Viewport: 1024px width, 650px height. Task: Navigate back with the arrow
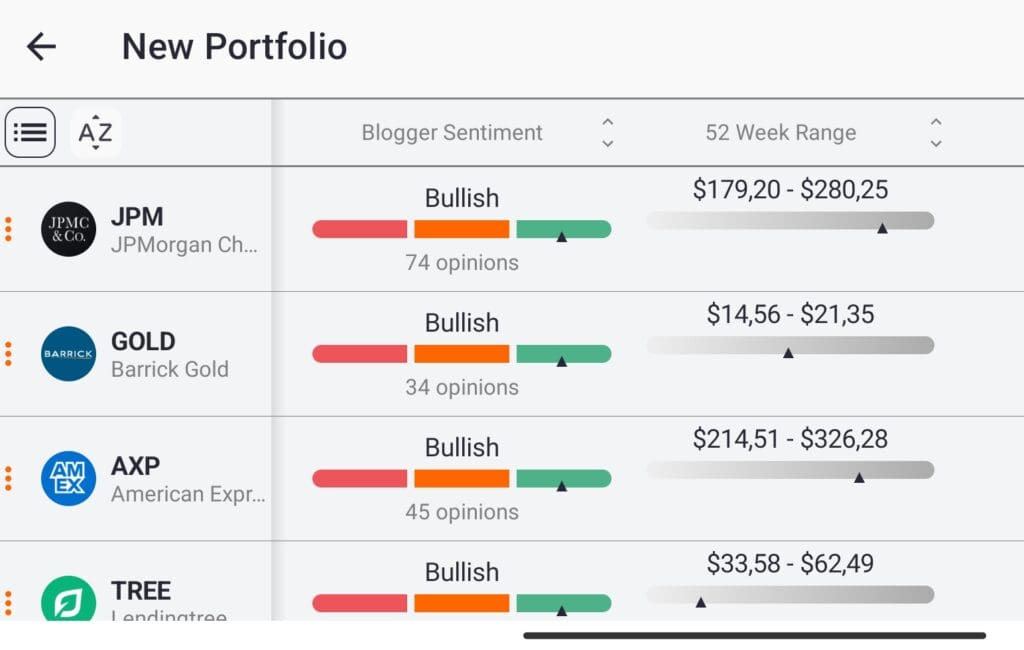(x=40, y=45)
